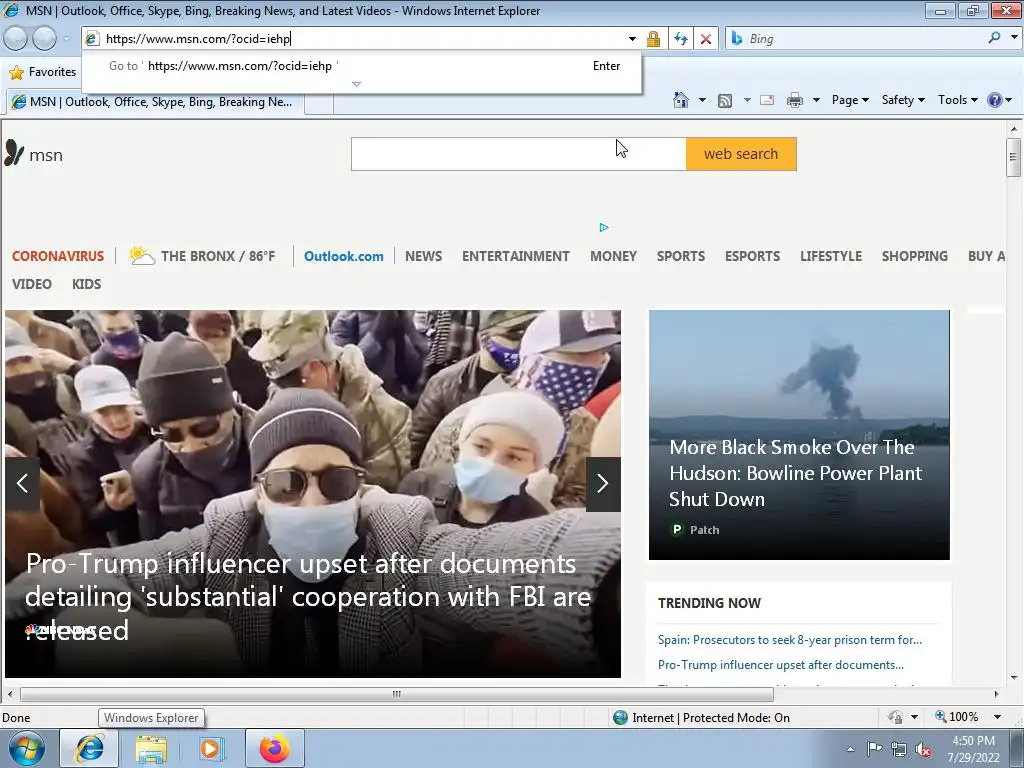Click the RSS Feeds toolbar icon
Screen dimensions: 1024x768
(x=725, y=101)
